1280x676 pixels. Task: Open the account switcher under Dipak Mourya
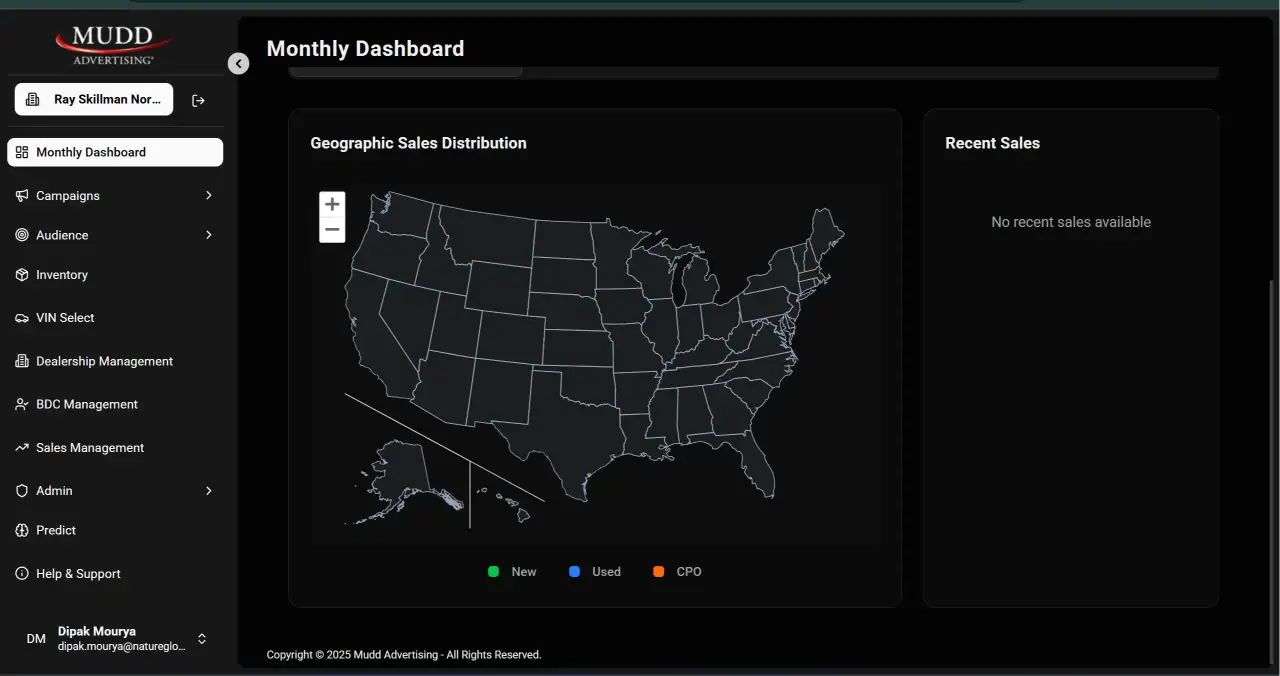tap(201, 638)
